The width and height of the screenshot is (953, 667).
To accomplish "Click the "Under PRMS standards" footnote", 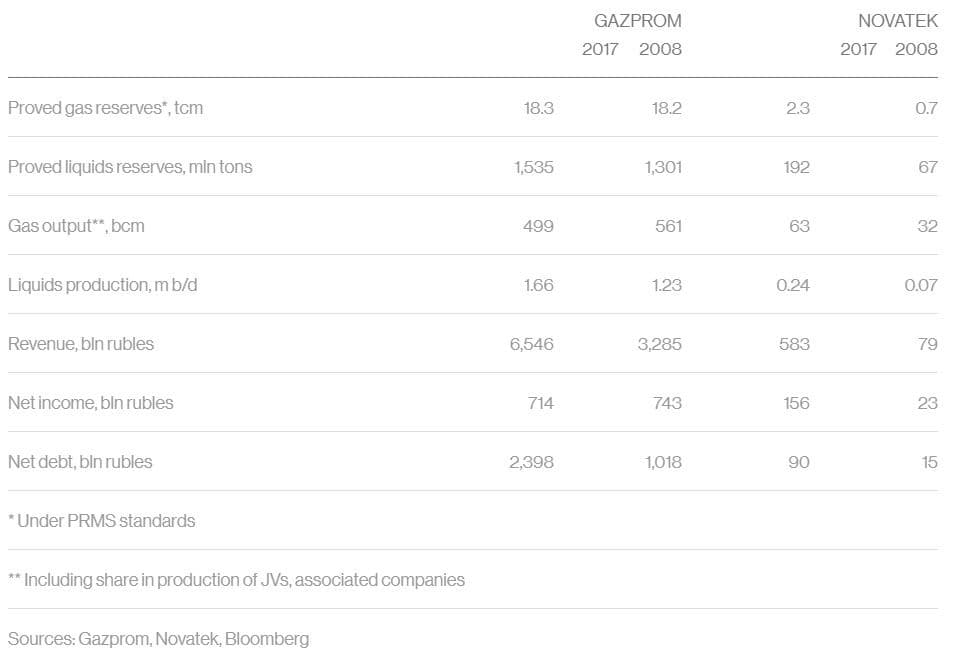I will coord(102,521).
